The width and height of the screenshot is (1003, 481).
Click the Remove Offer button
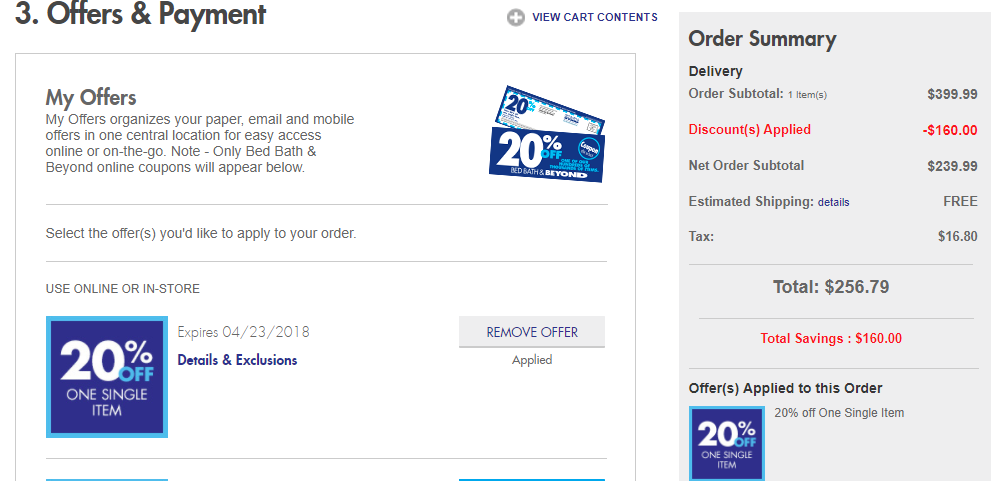[532, 332]
